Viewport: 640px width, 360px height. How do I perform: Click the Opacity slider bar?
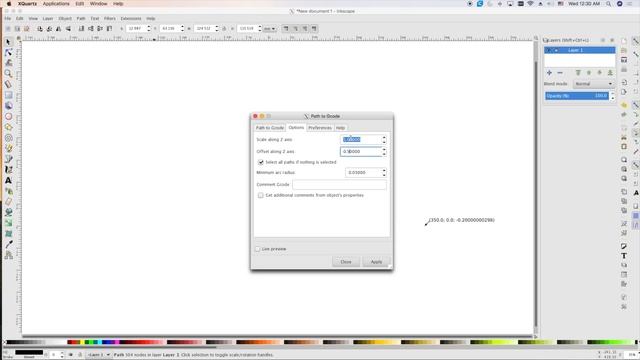[577, 96]
